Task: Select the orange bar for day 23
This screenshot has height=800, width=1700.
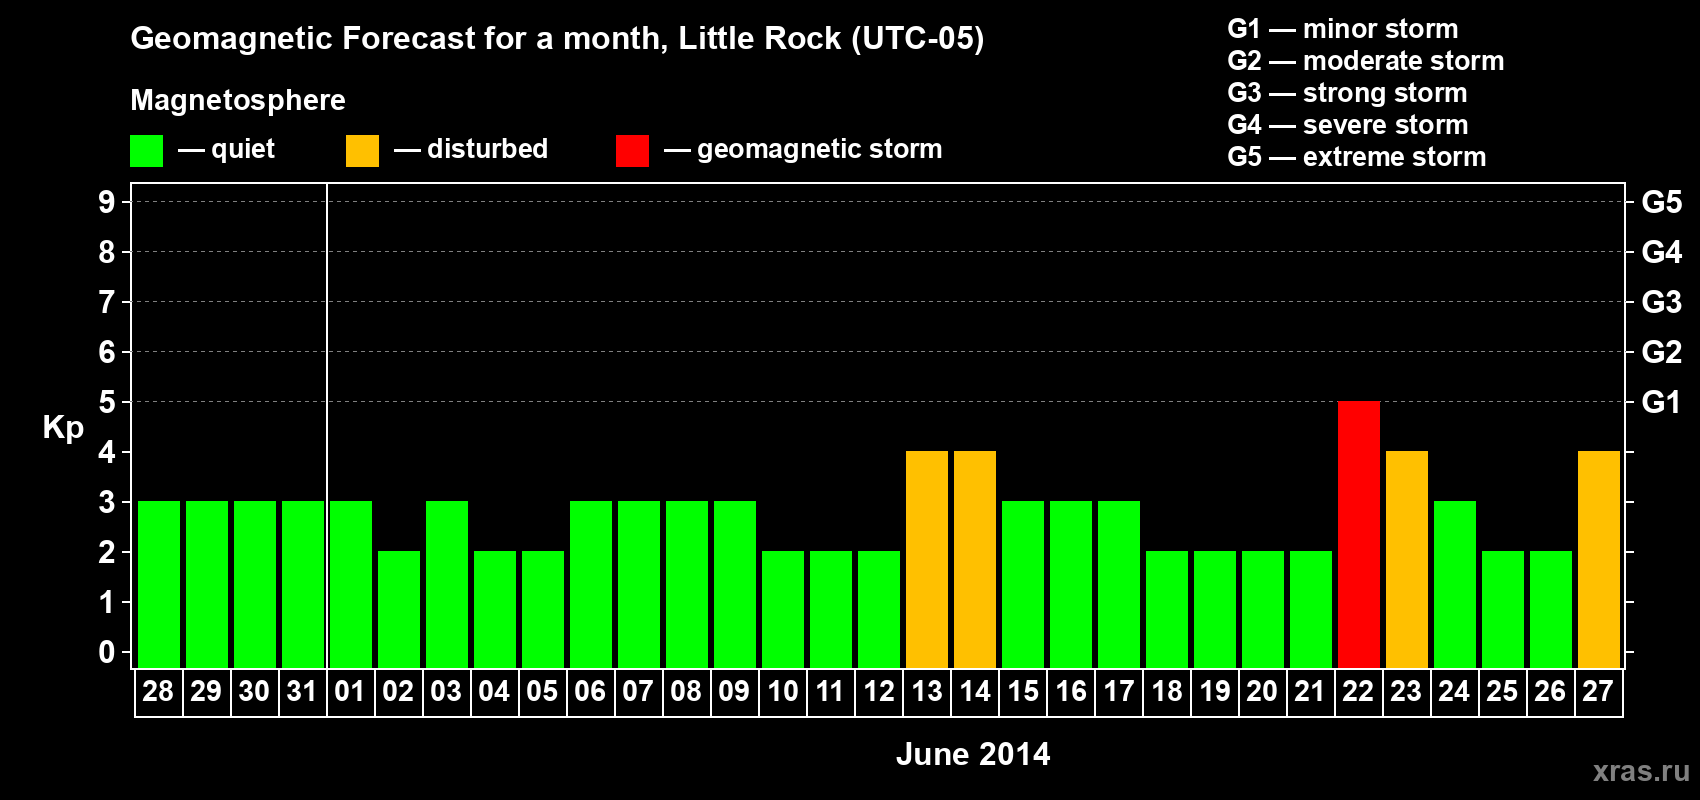Action: [x=1407, y=560]
